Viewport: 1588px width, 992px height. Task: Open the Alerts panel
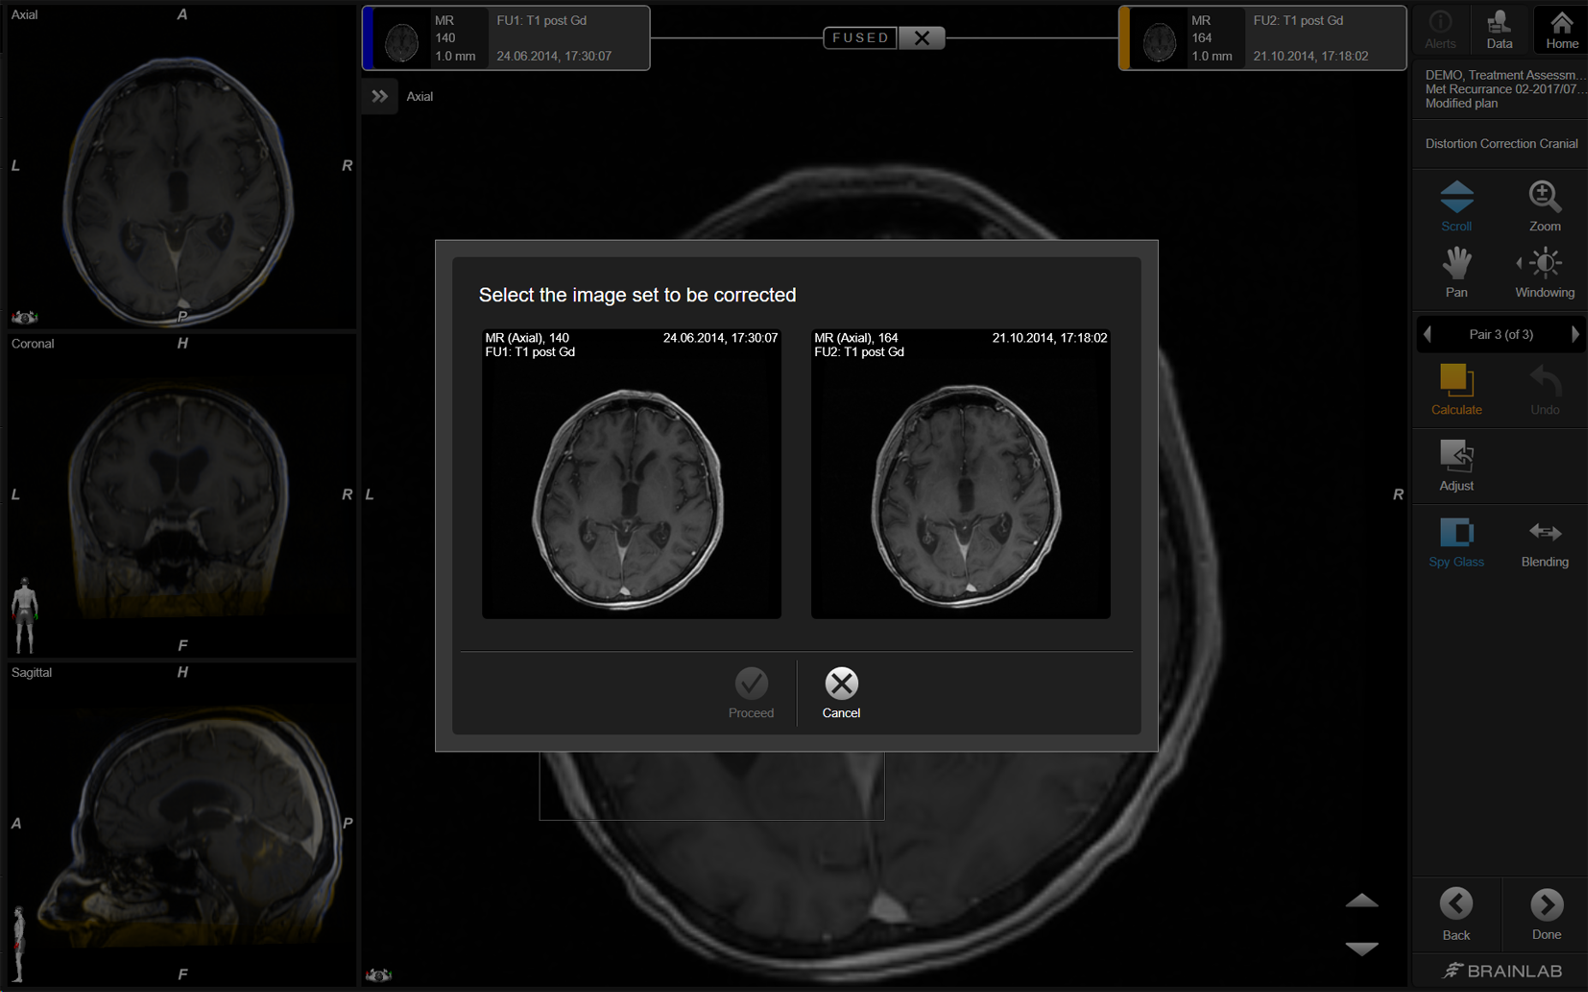pyautogui.click(x=1440, y=29)
